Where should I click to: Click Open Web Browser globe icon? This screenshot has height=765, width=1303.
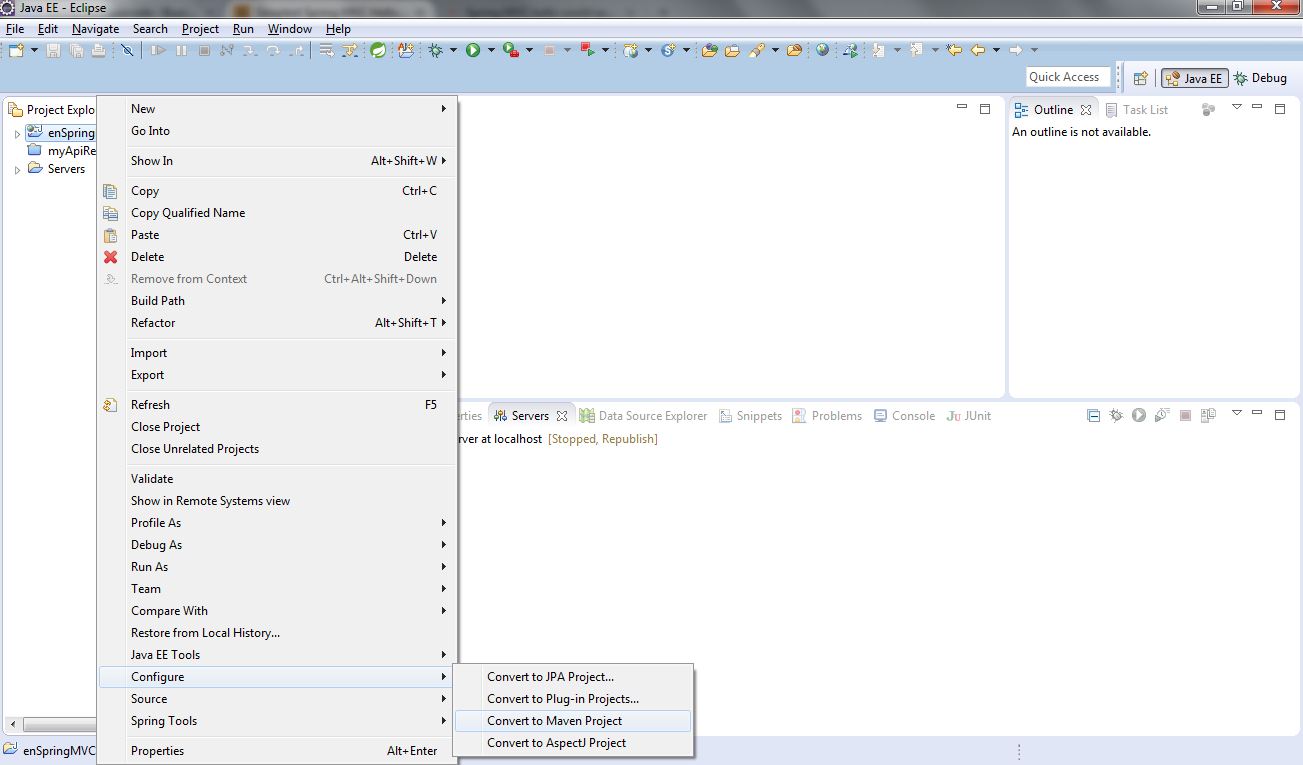pos(822,50)
